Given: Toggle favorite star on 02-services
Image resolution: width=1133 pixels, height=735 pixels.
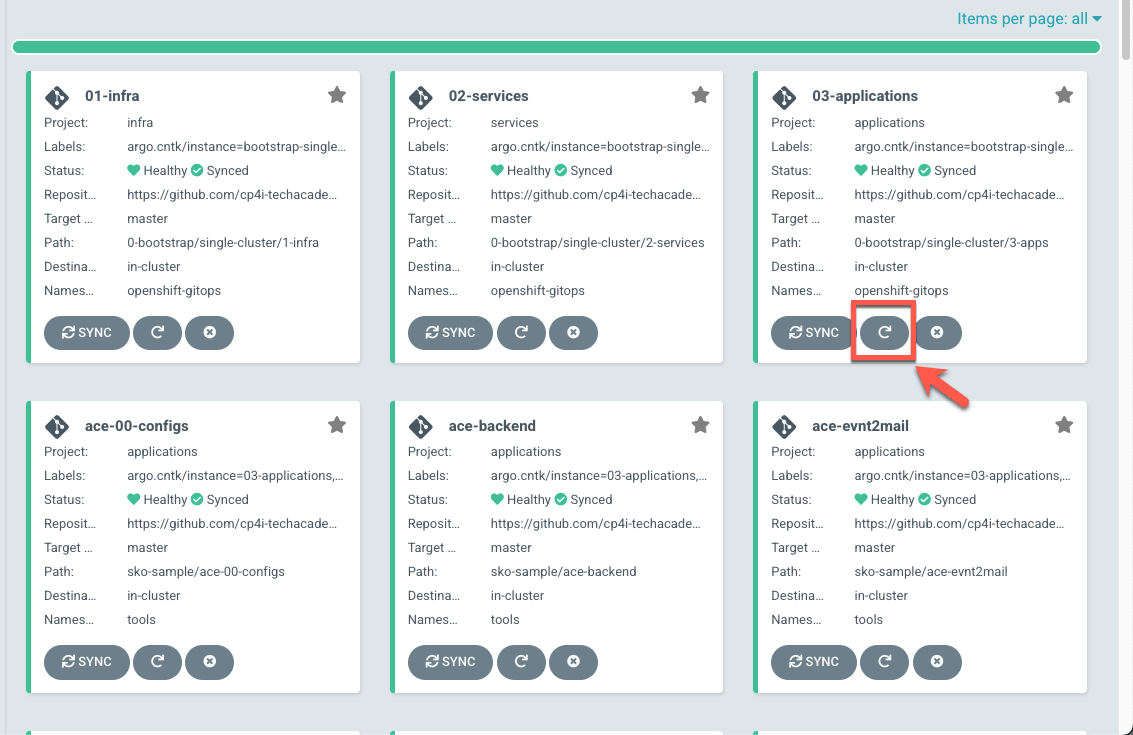Looking at the screenshot, I should pos(700,95).
